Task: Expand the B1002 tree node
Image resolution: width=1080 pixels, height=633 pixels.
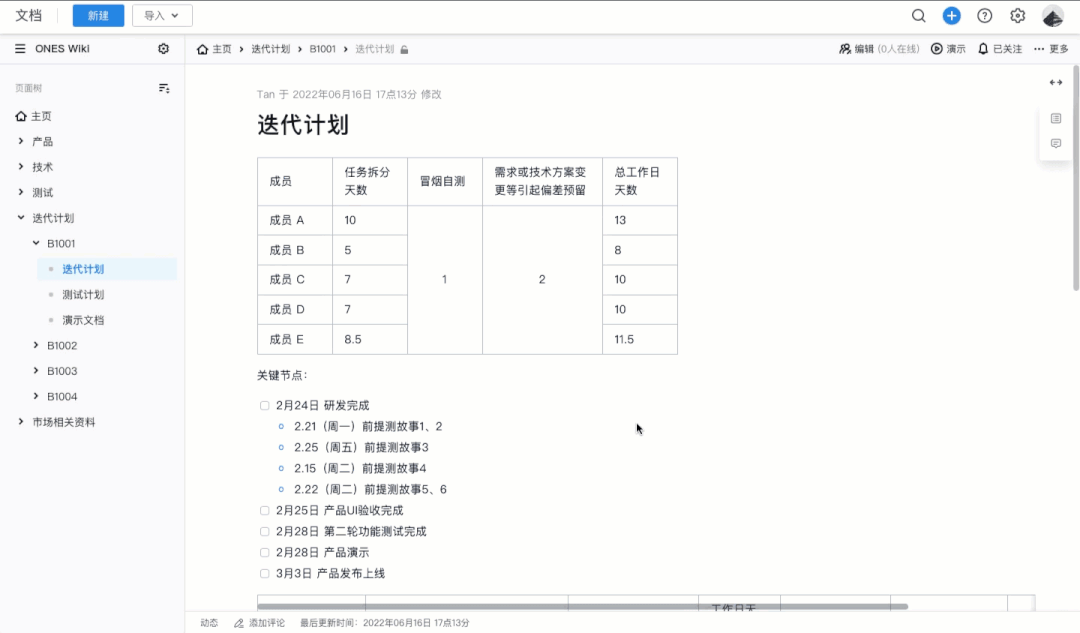Action: (36, 345)
